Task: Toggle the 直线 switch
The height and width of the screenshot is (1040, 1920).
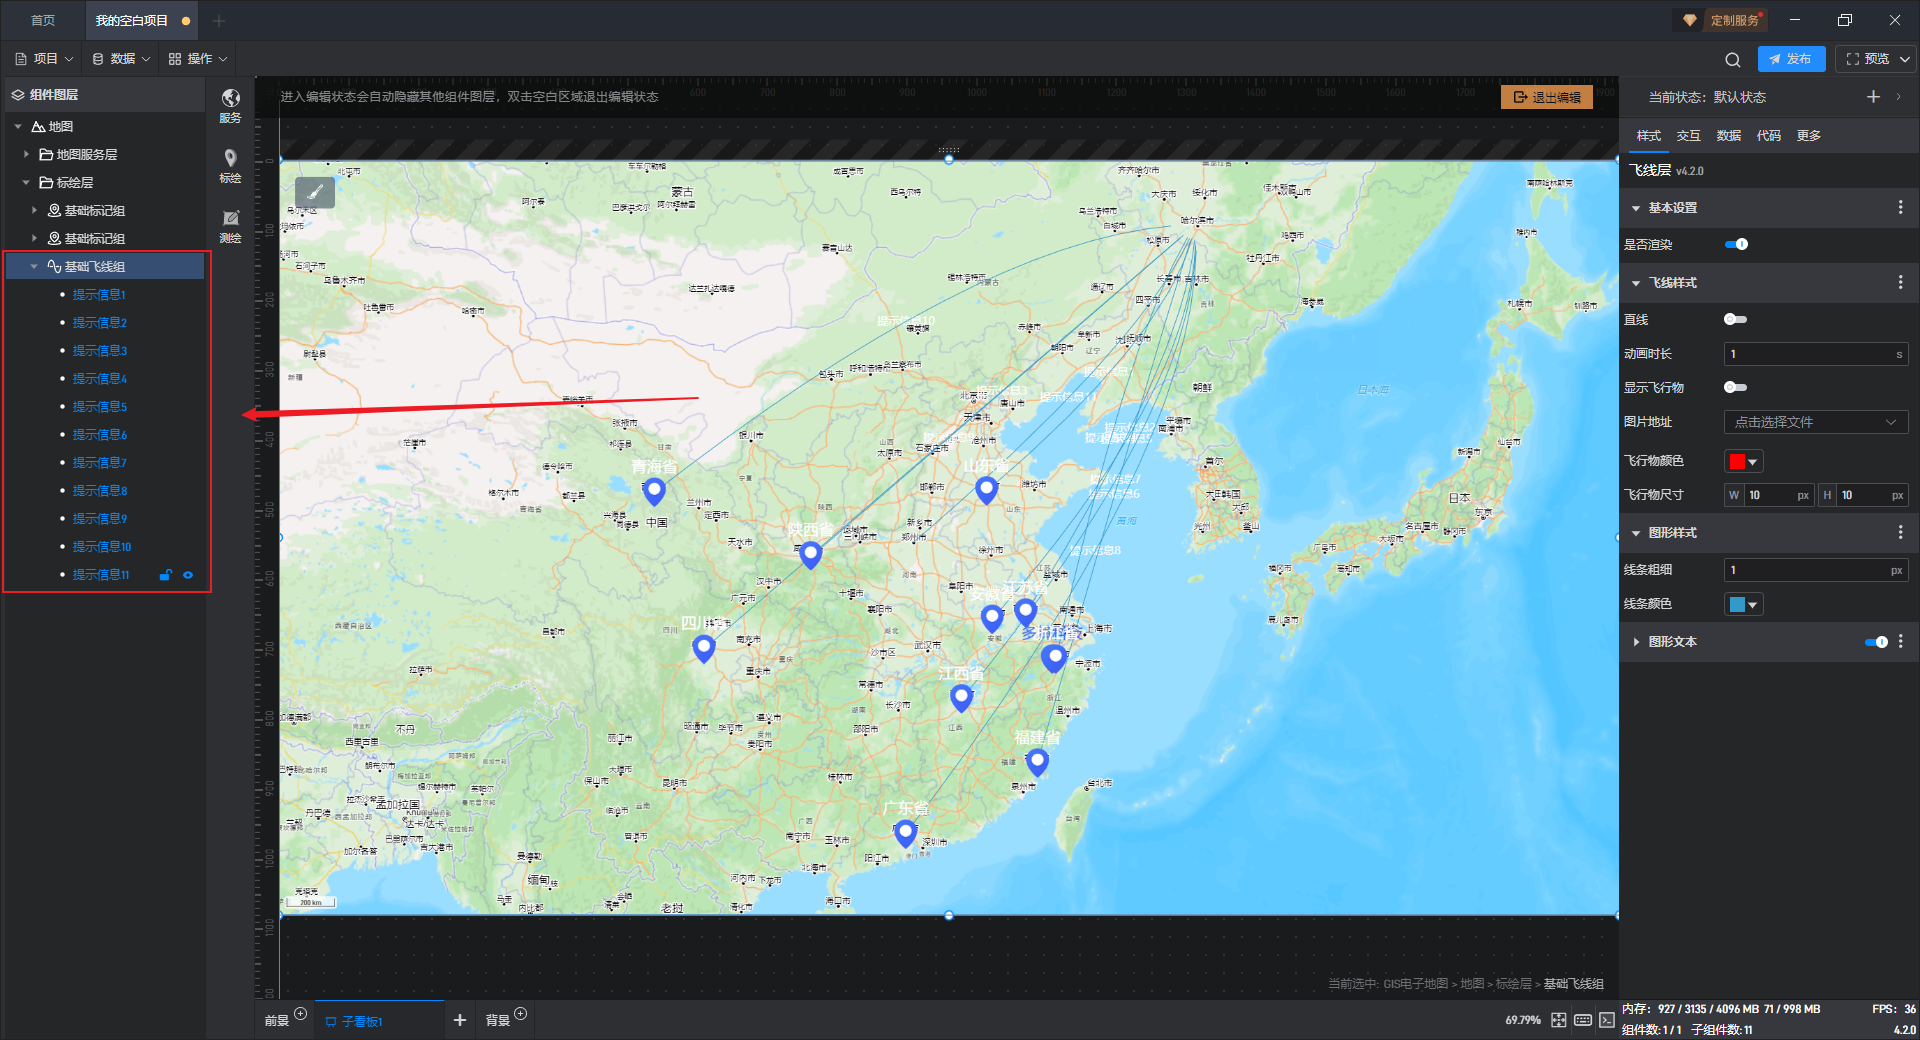Action: point(1735,320)
